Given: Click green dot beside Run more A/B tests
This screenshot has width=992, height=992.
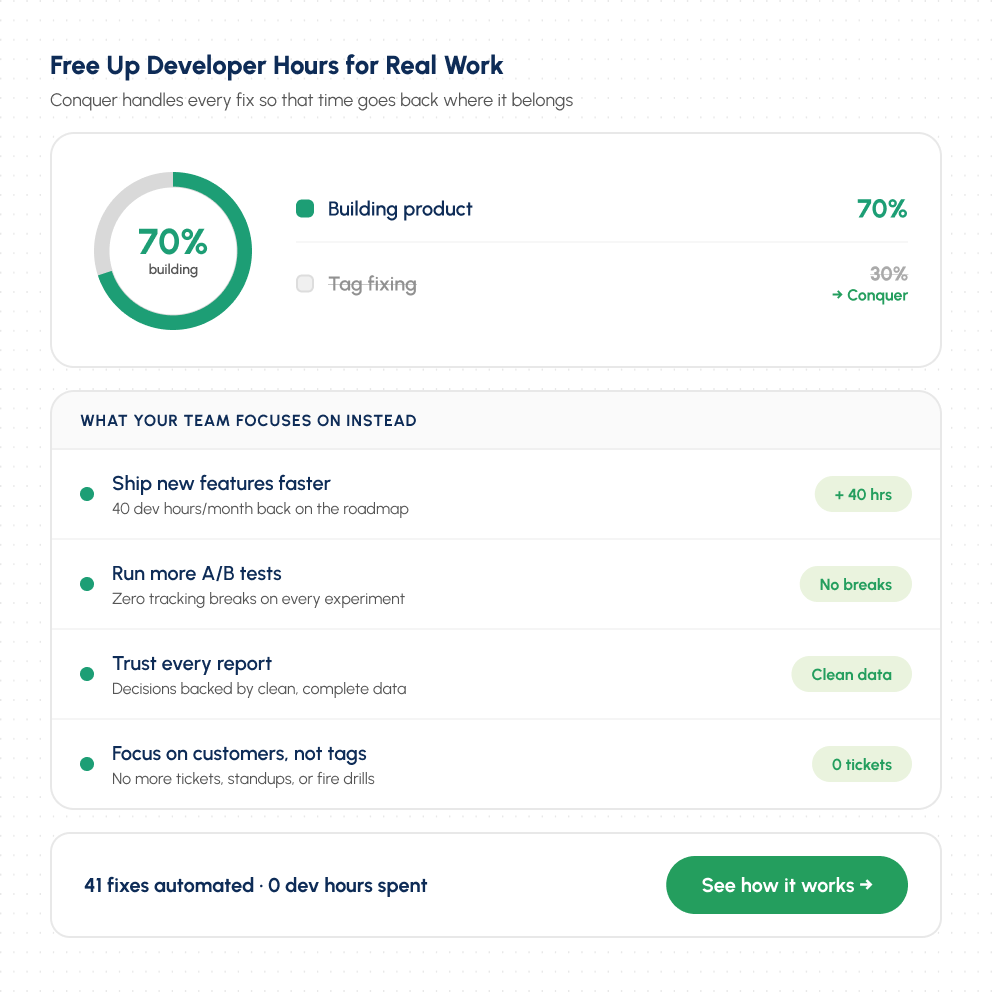Looking at the screenshot, I should click(87, 584).
